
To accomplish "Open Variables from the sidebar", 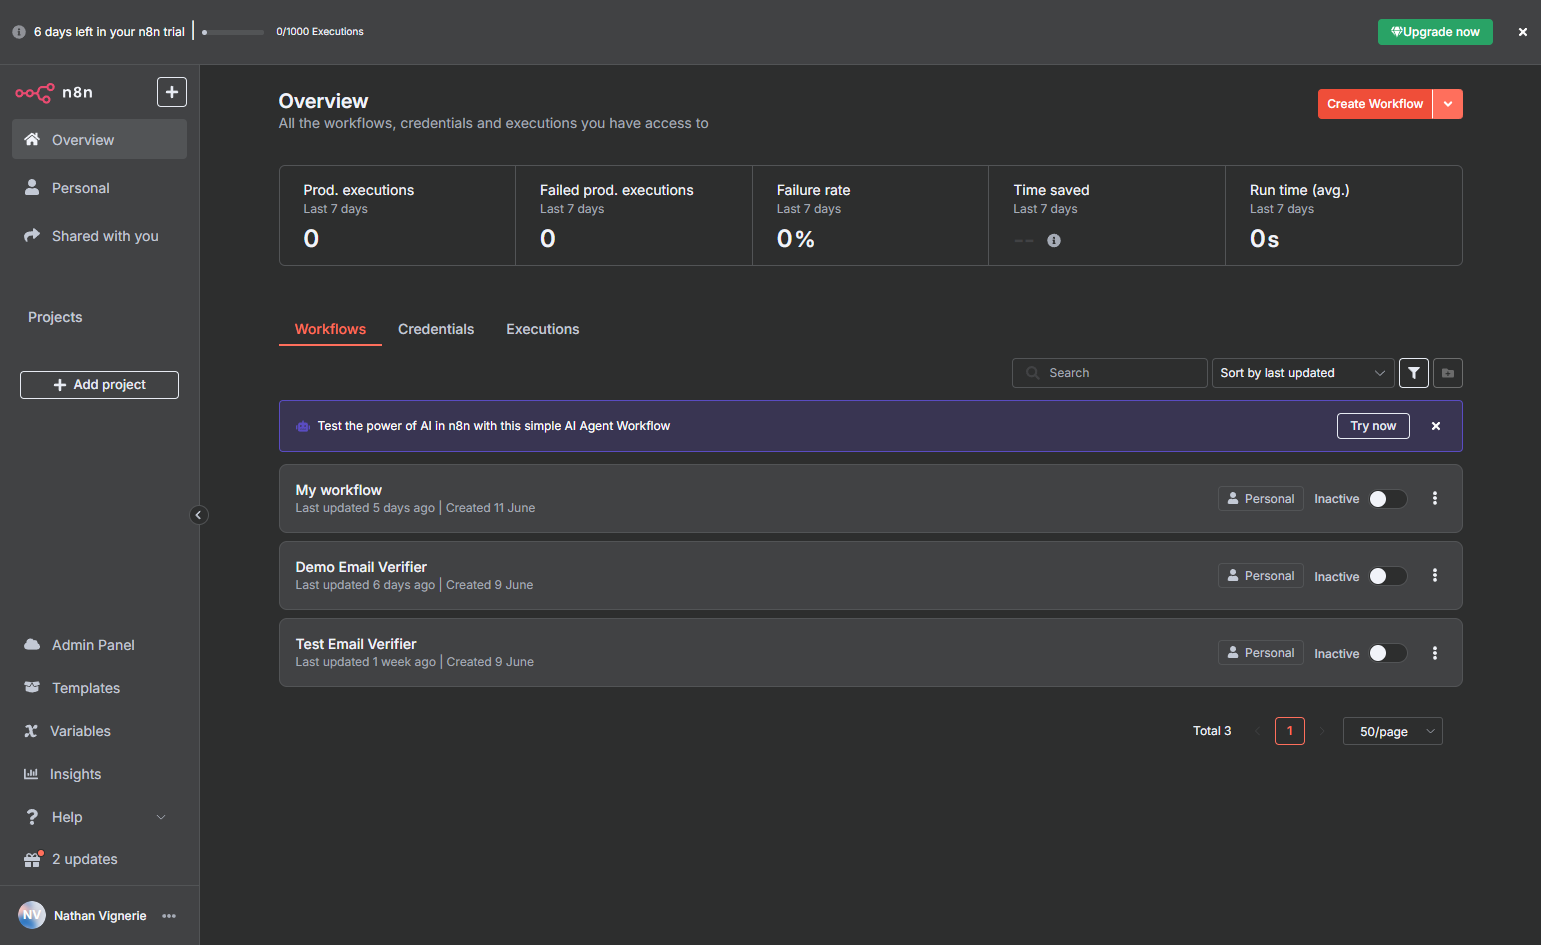I will [81, 731].
